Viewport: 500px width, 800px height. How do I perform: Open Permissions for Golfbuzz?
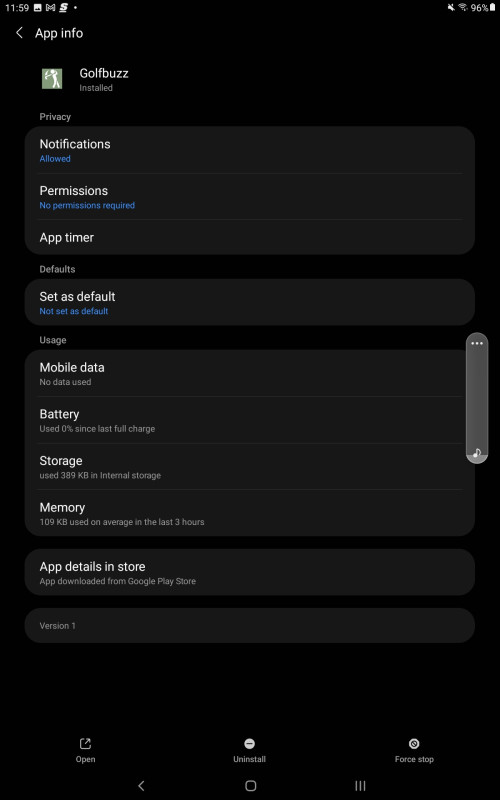[250, 197]
